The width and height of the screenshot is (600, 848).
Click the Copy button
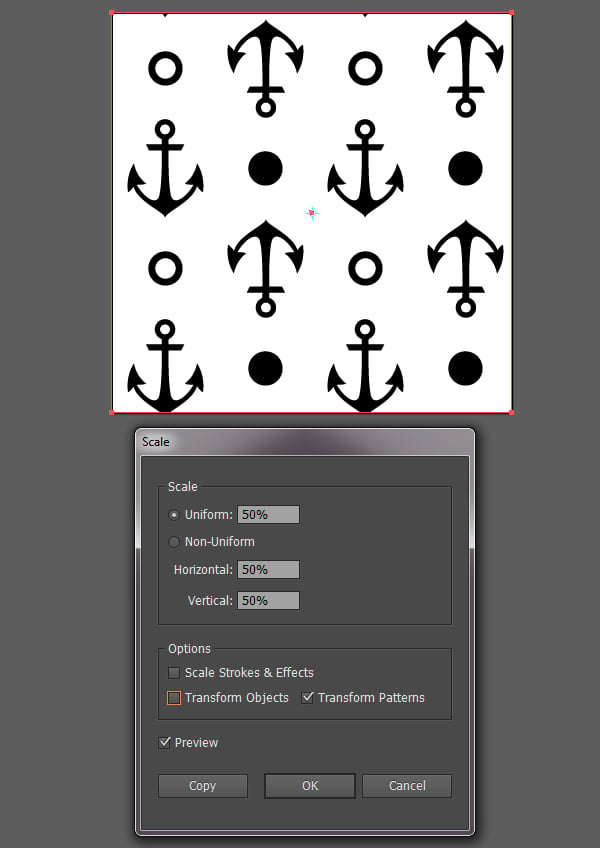[x=203, y=786]
